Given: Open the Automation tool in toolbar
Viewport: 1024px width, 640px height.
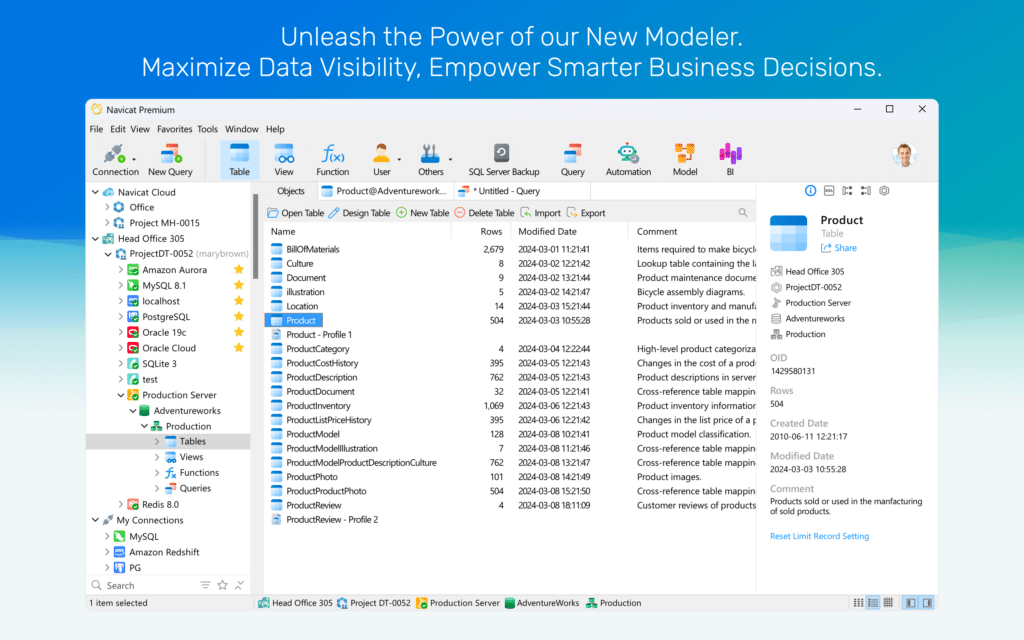Looking at the screenshot, I should pyautogui.click(x=628, y=160).
